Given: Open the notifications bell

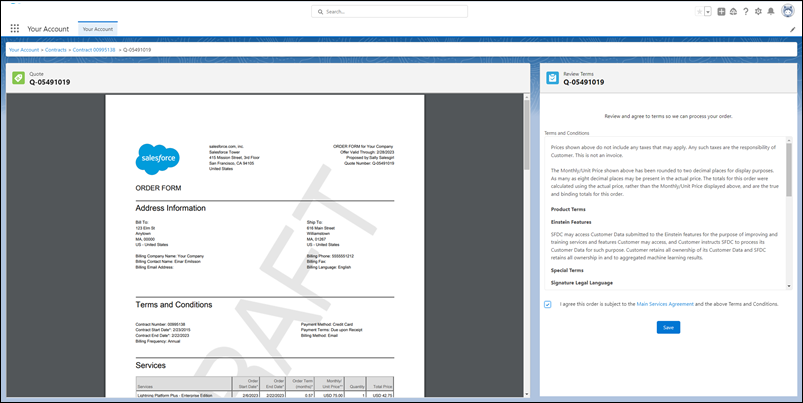Looking at the screenshot, I should tap(771, 11).
